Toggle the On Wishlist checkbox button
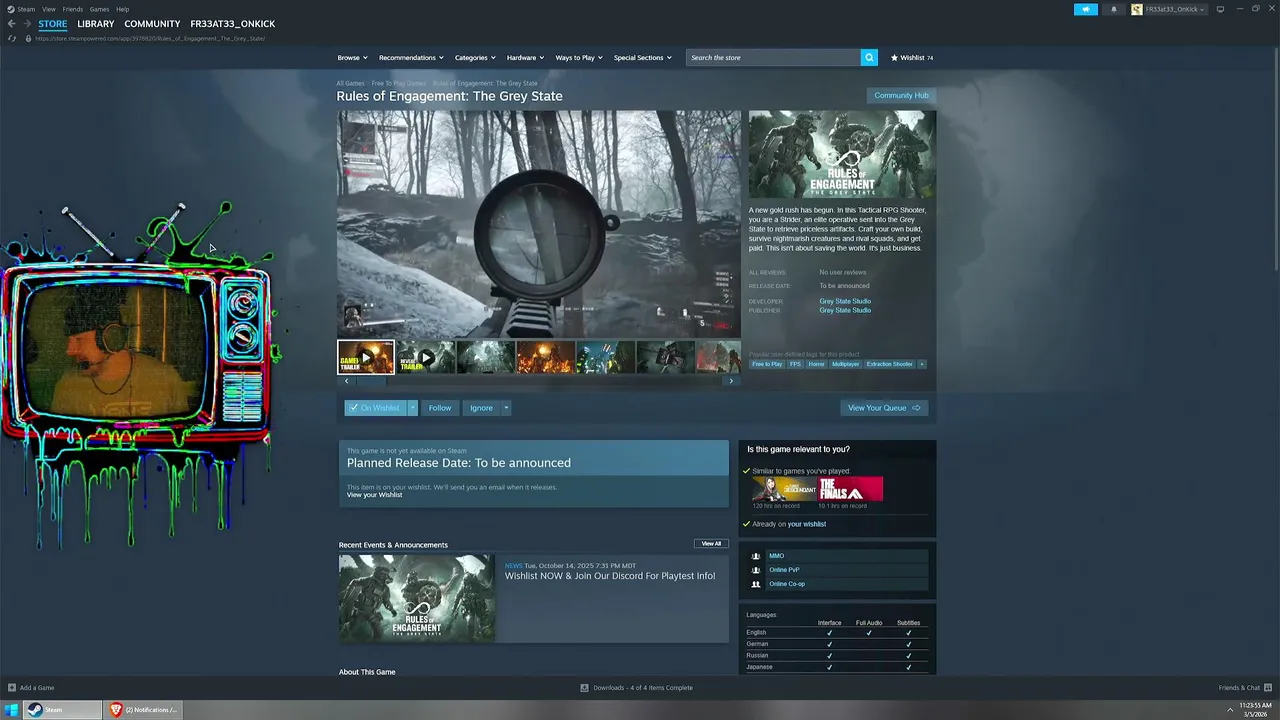The width and height of the screenshot is (1280, 720). (375, 408)
